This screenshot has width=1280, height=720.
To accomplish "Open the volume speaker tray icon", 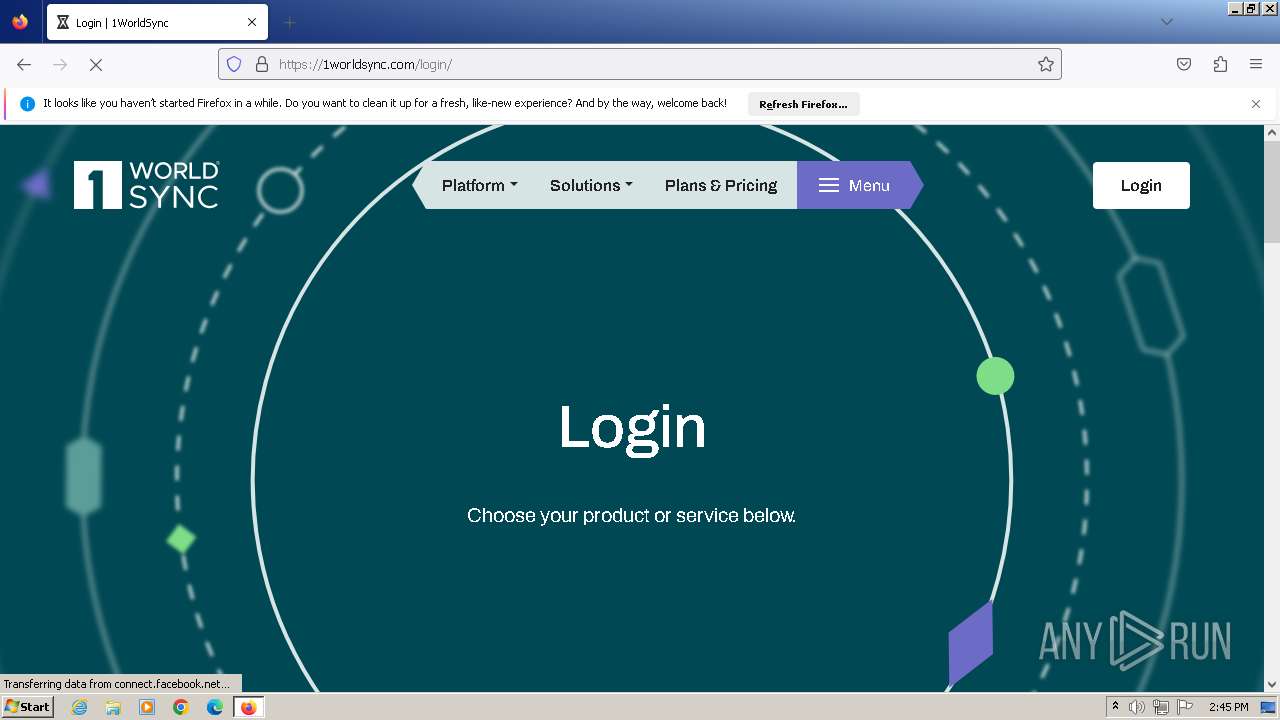I will pyautogui.click(x=1136, y=707).
